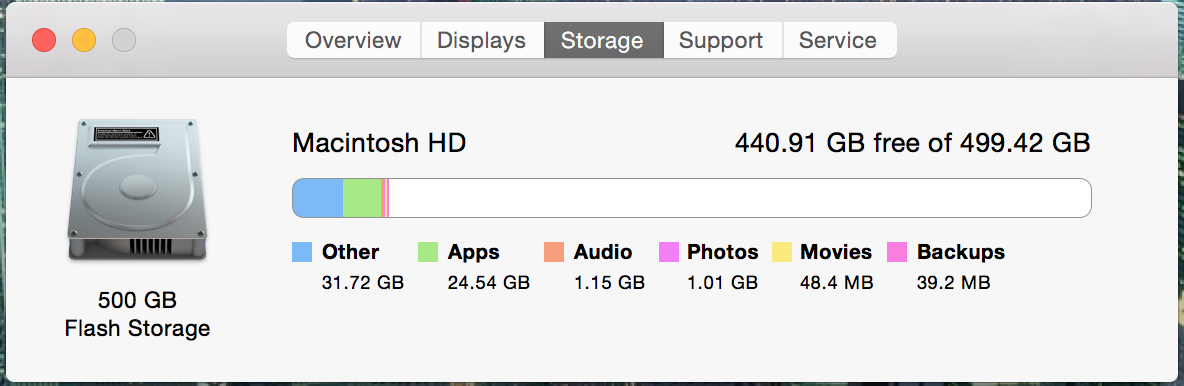The height and width of the screenshot is (386, 1184).
Task: Click the '500 GB' capacity label
Action: 137,301
